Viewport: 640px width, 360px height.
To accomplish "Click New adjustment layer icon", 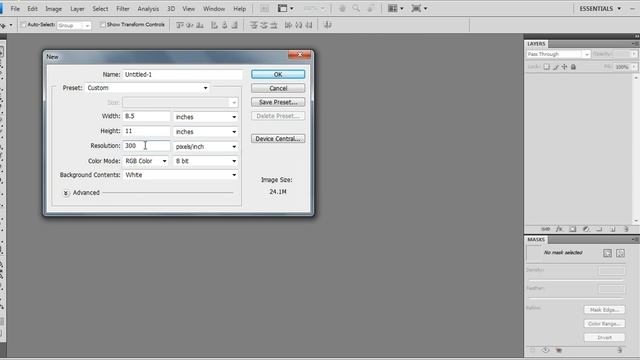I will click(x=586, y=229).
